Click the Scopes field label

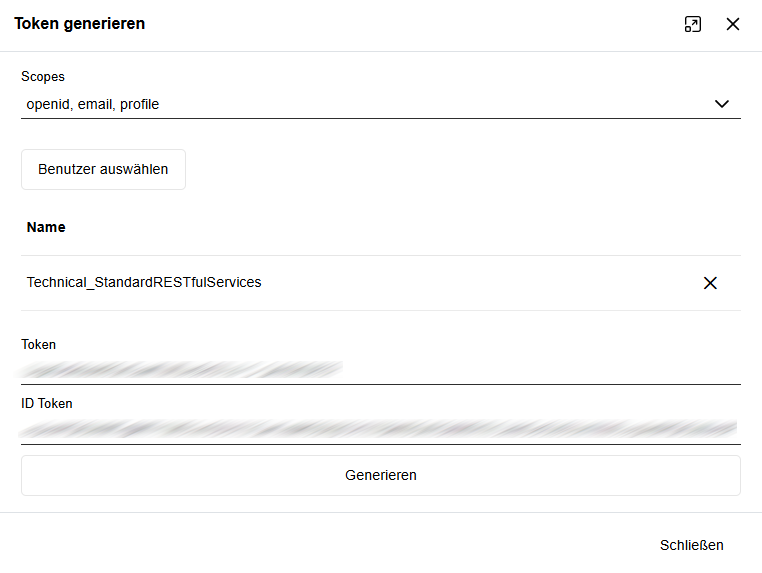coord(43,77)
